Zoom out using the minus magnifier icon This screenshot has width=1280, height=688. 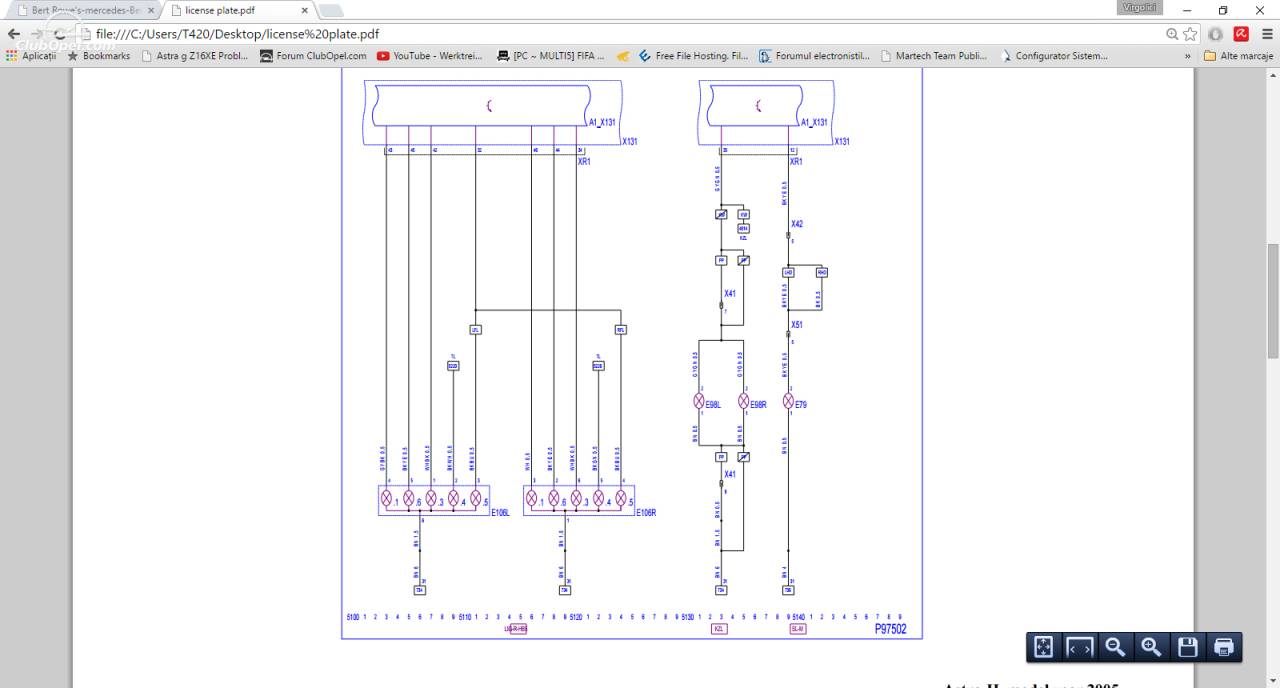[1115, 647]
